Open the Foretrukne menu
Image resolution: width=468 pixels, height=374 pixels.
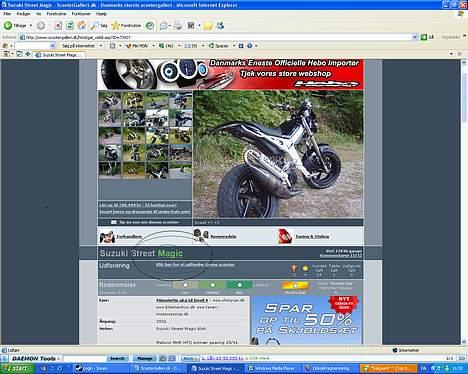click(56, 14)
